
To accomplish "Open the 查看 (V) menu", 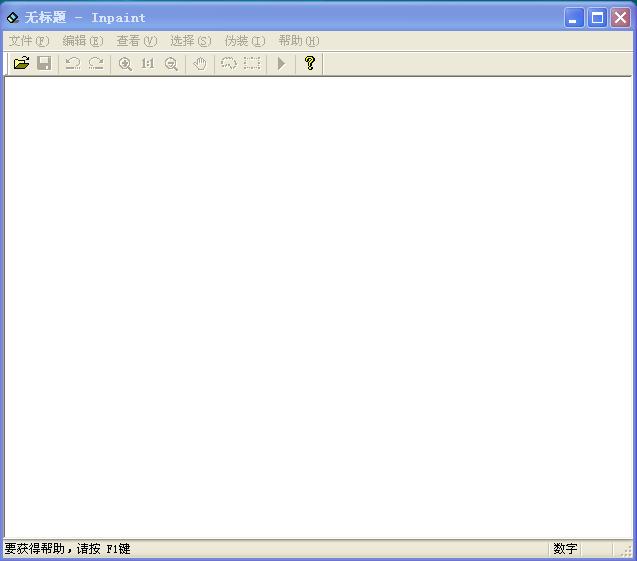I will [x=136, y=41].
